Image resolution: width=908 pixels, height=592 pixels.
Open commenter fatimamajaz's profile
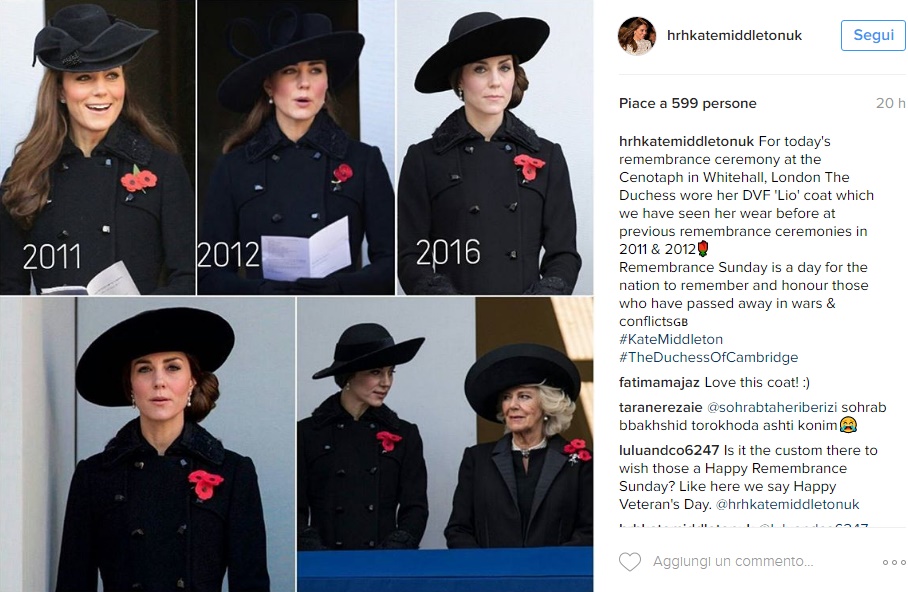click(x=660, y=382)
